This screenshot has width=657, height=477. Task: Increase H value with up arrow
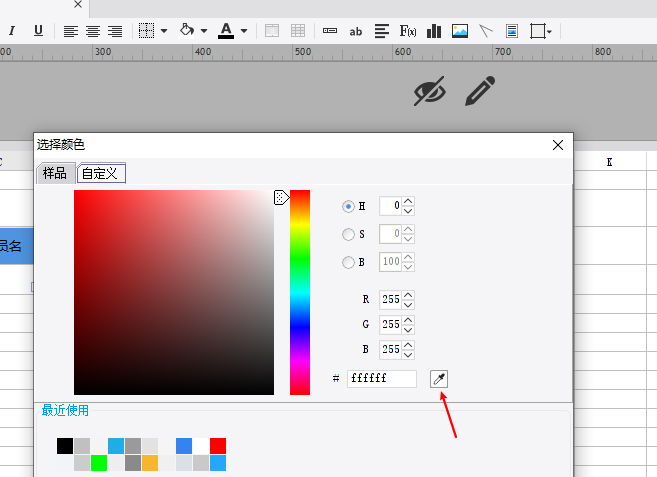tap(408, 201)
